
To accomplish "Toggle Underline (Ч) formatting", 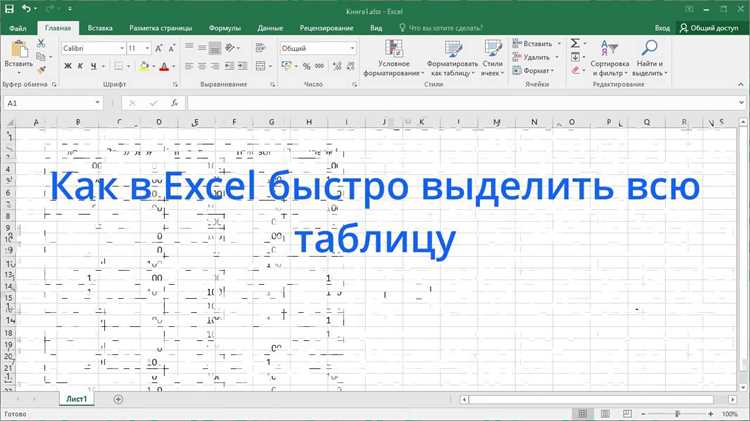I will (x=93, y=66).
